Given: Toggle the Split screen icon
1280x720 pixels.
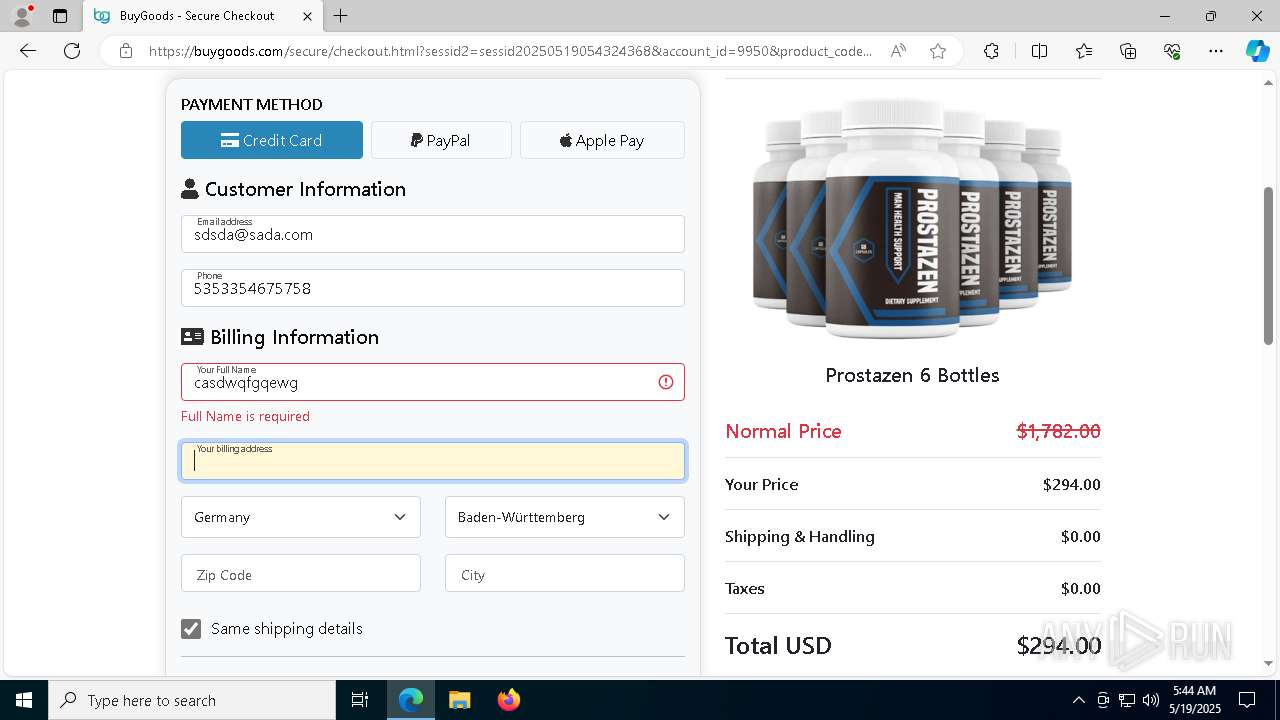Looking at the screenshot, I should point(1039,51).
